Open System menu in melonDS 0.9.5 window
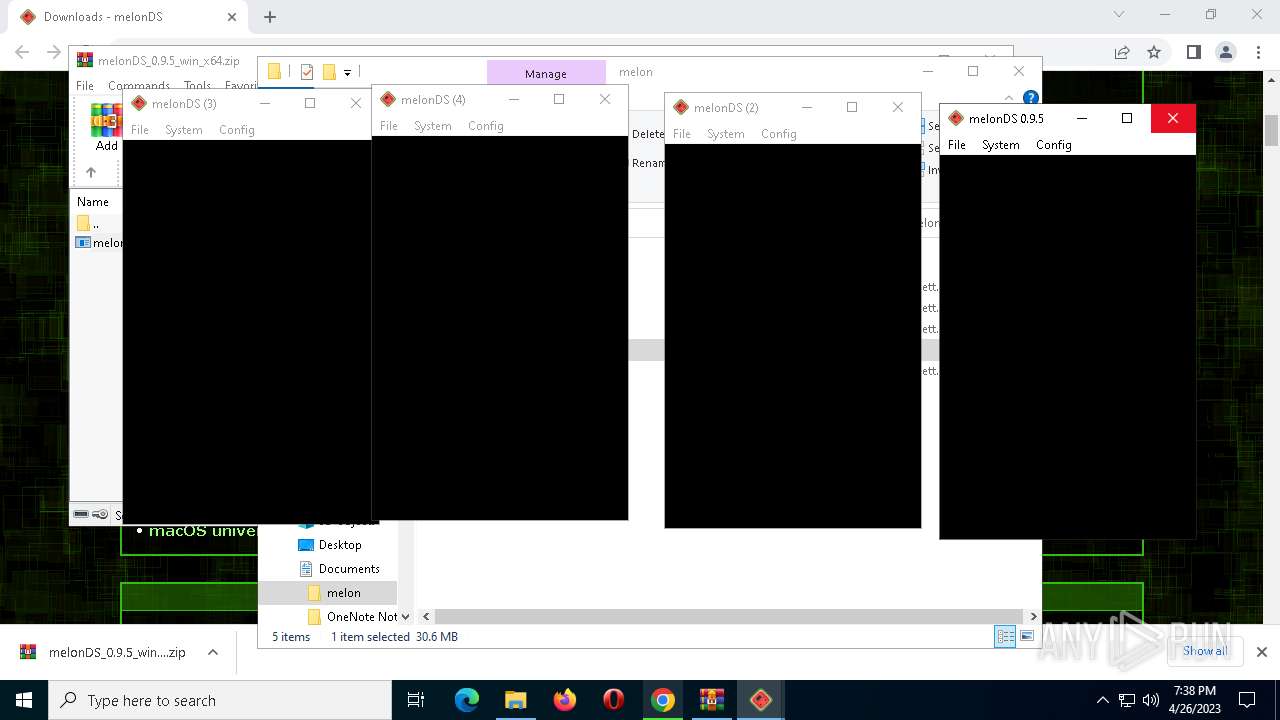Screen dimensions: 1280x720 (1000, 145)
